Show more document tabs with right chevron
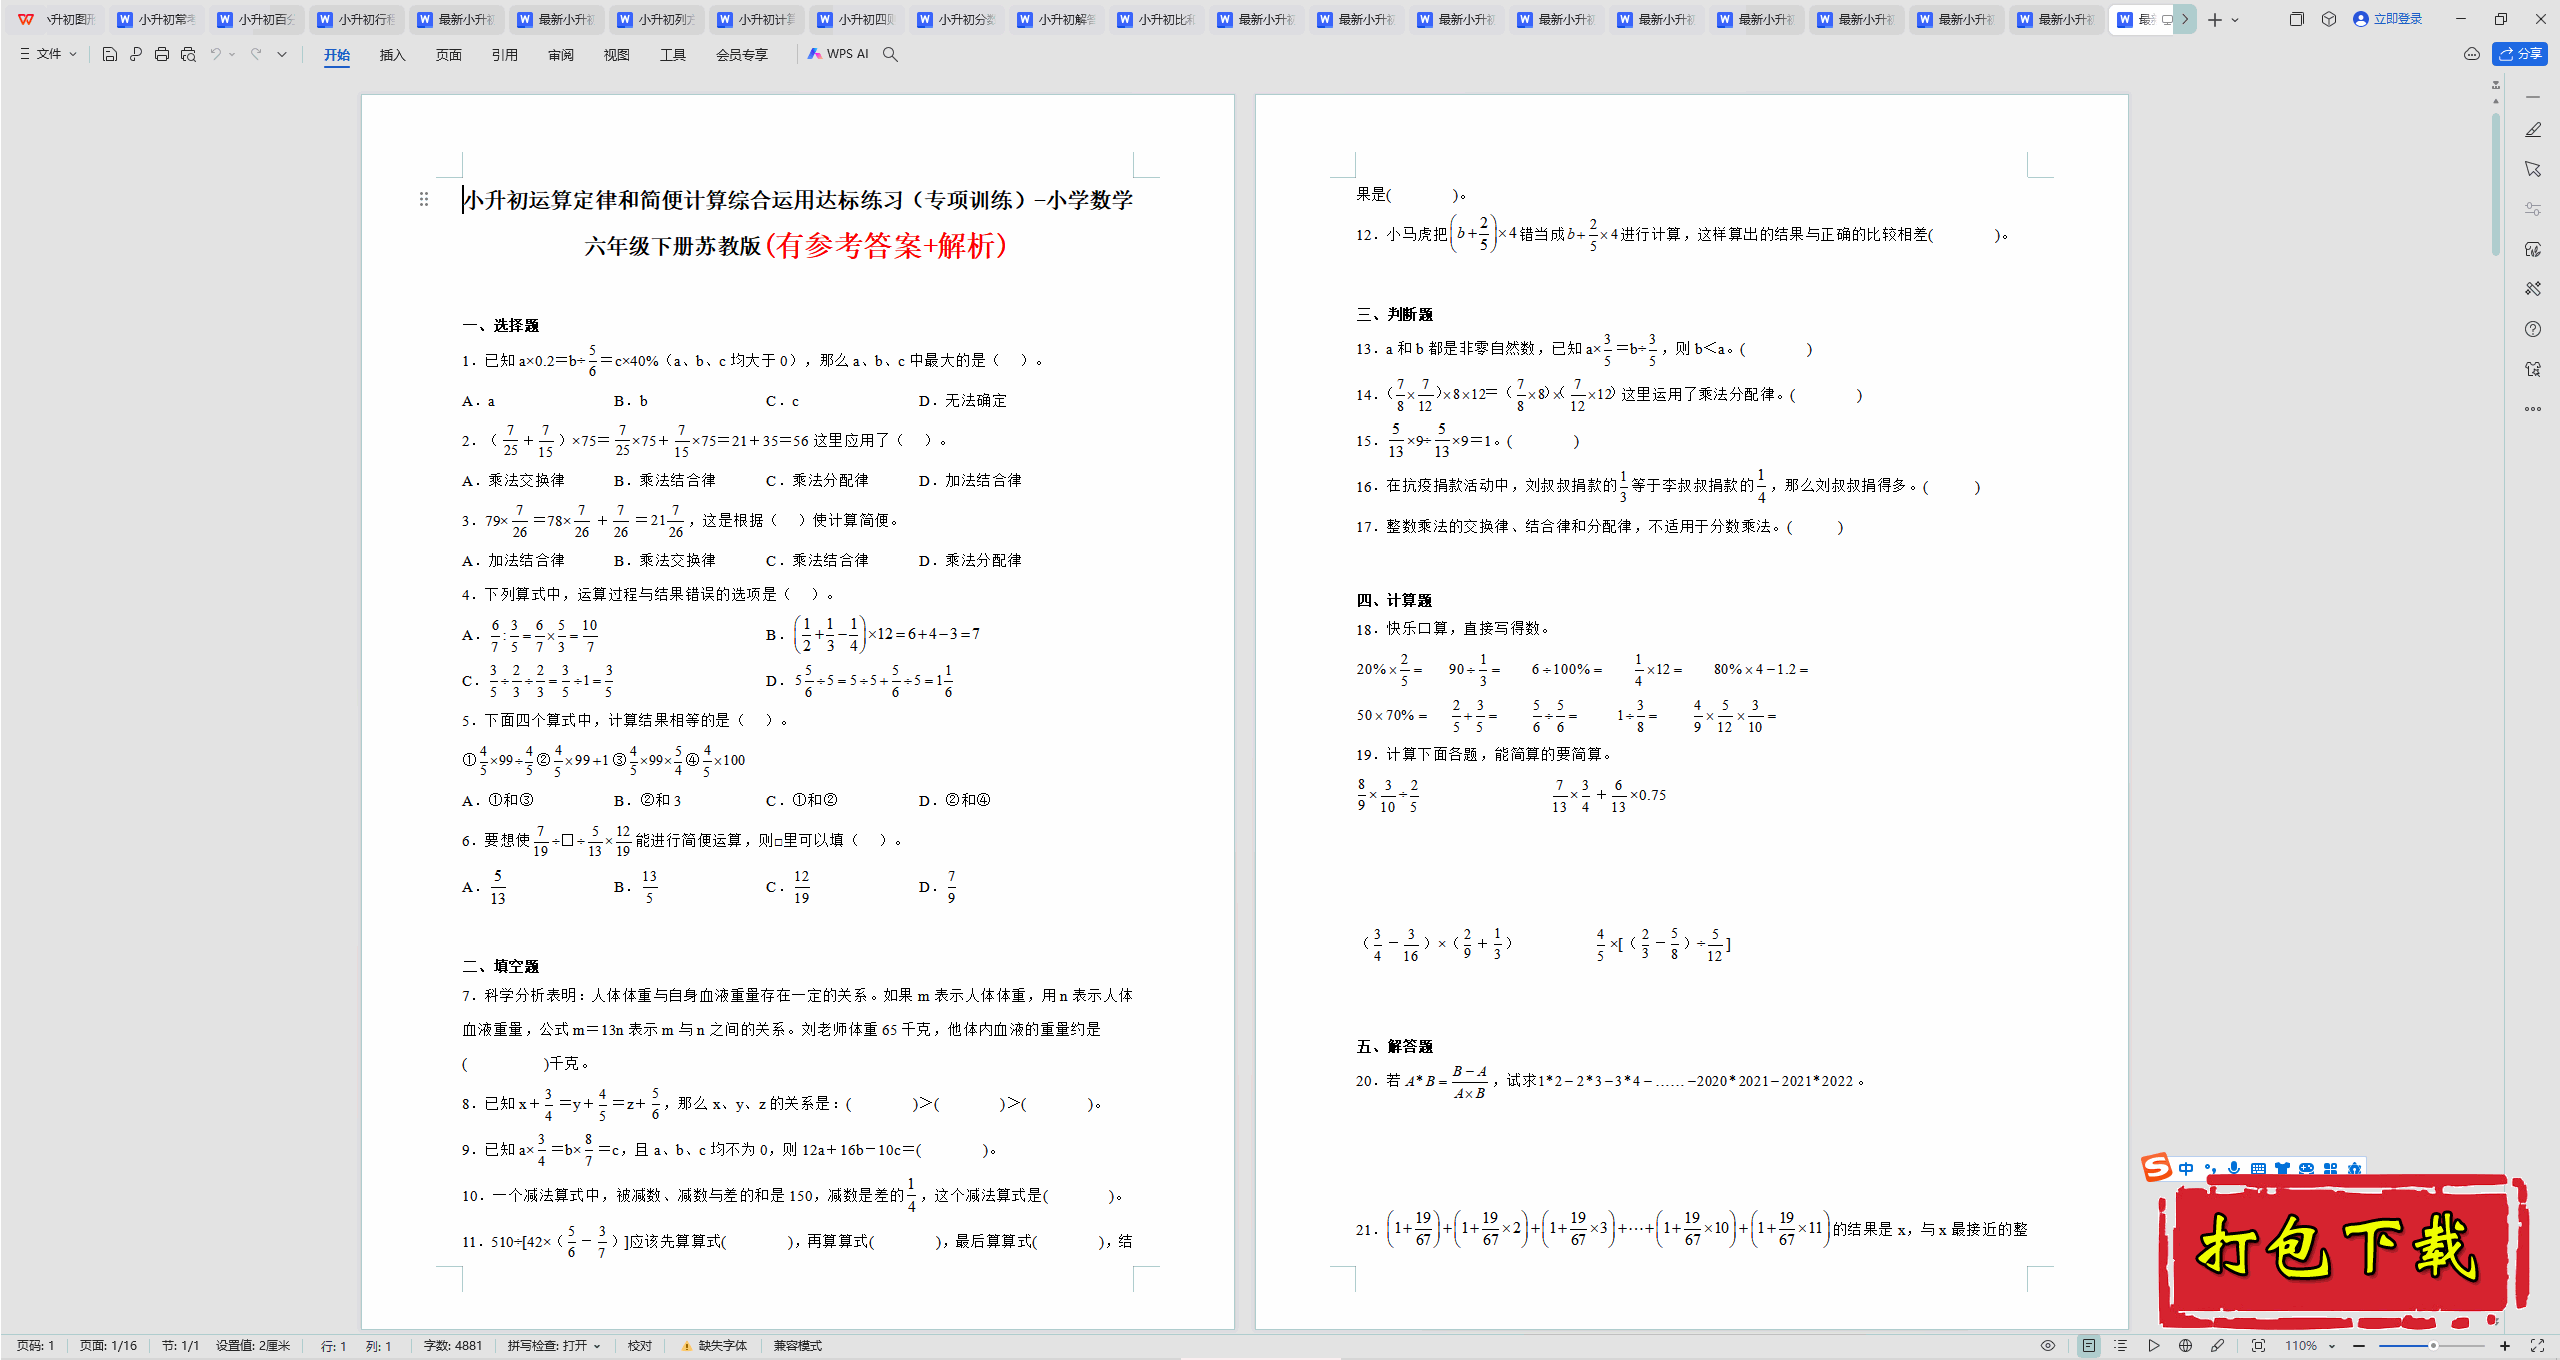The image size is (2560, 1360). click(x=2186, y=19)
